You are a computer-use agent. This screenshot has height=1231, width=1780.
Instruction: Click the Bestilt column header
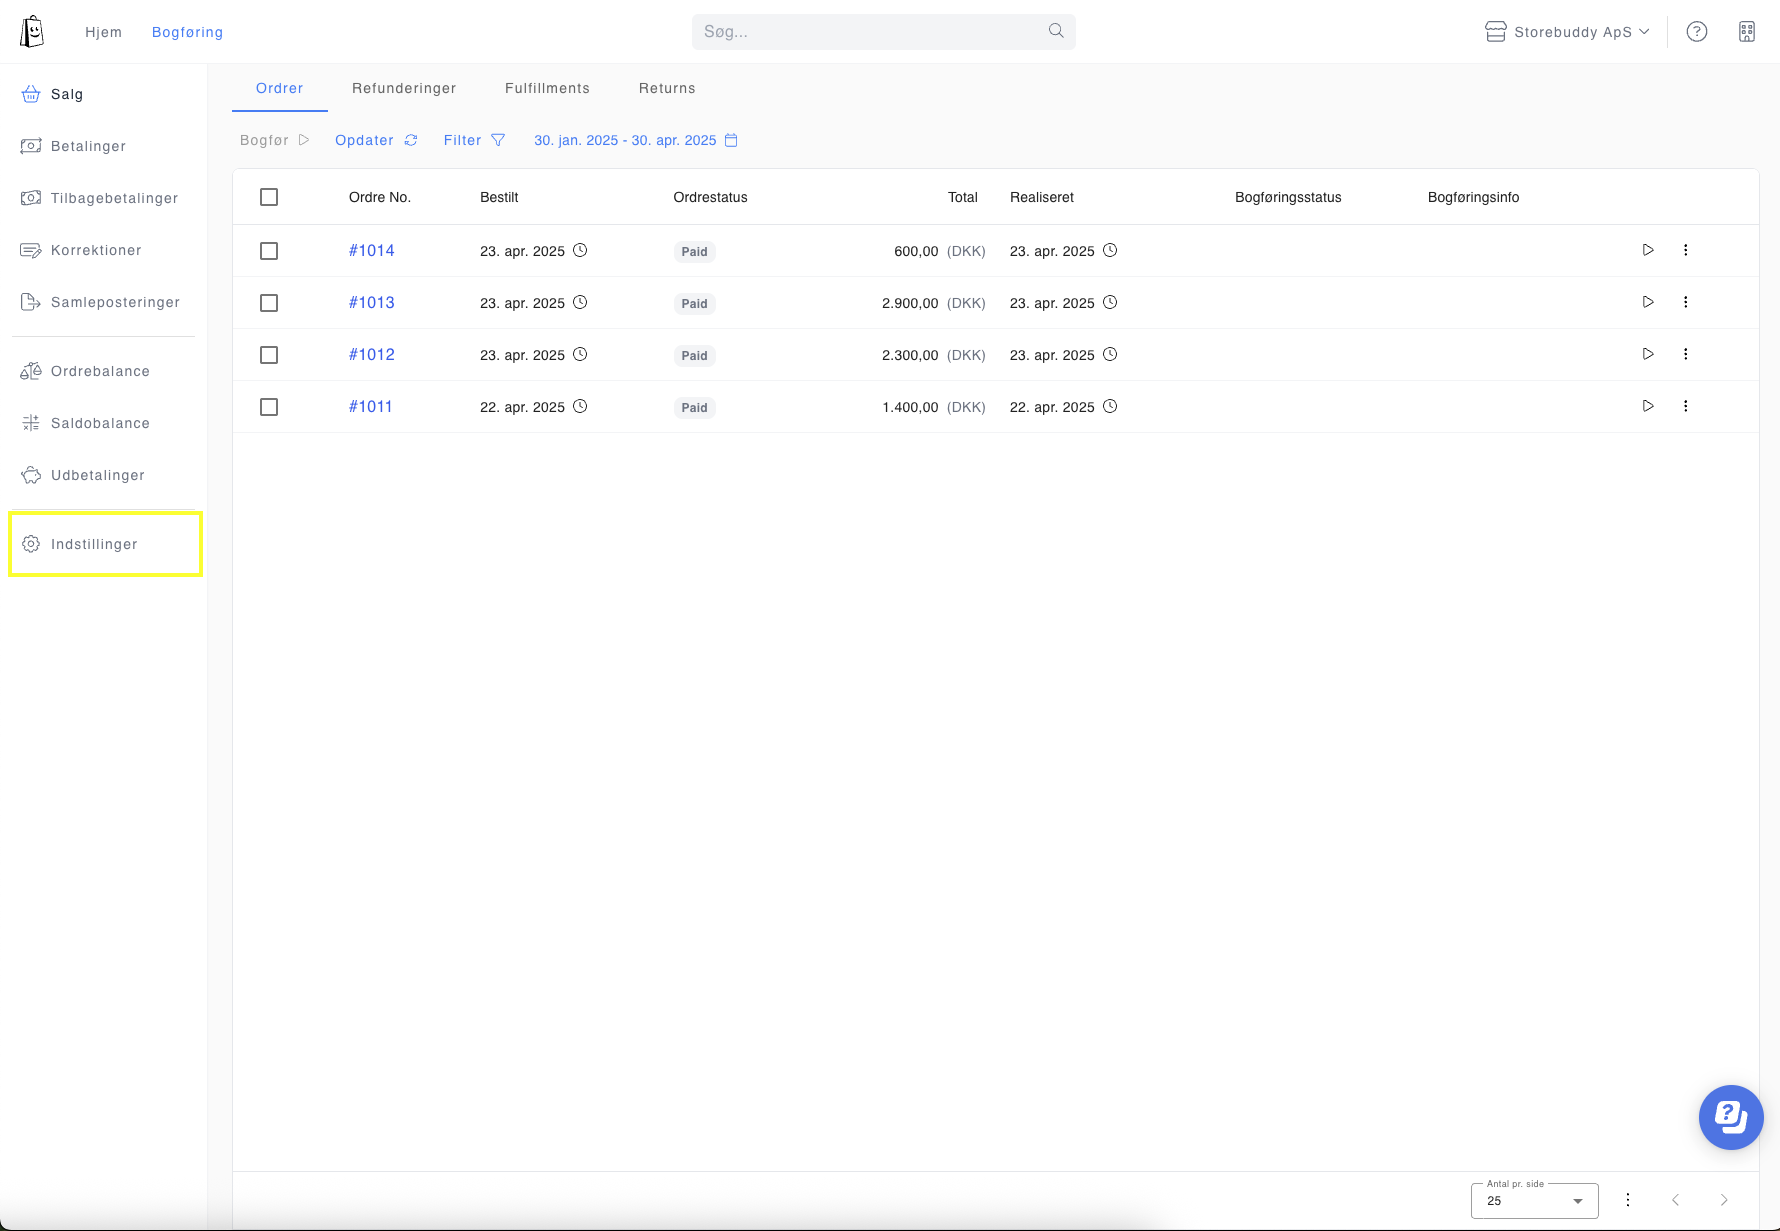point(499,197)
